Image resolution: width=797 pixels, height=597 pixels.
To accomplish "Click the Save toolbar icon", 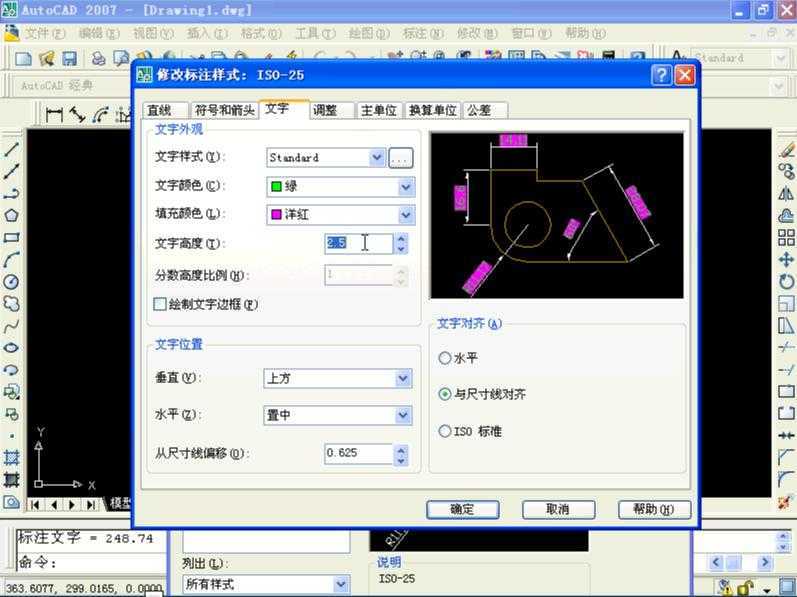I will [x=70, y=58].
